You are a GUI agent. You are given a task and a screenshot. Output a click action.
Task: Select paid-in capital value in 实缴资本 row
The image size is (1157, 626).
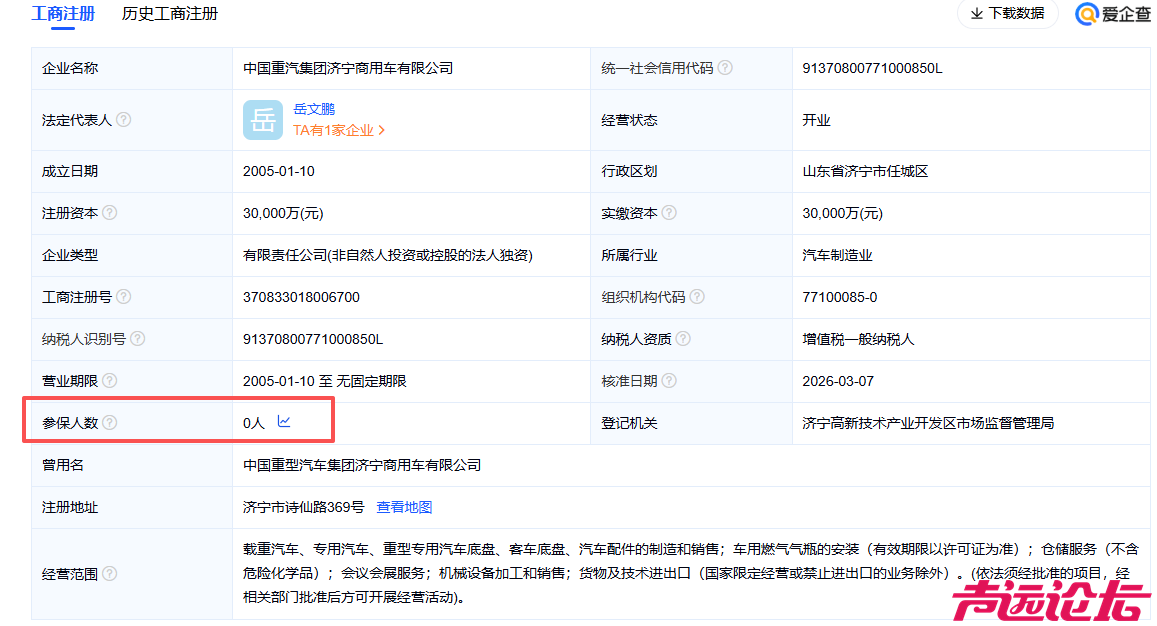(843, 213)
